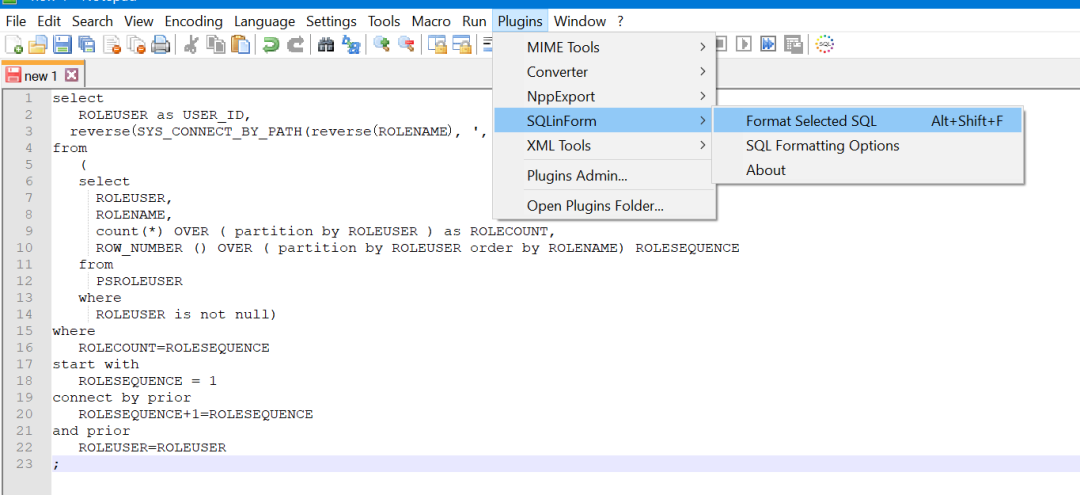Click the Redo arrow icon
This screenshot has width=1080, height=495.
295,45
